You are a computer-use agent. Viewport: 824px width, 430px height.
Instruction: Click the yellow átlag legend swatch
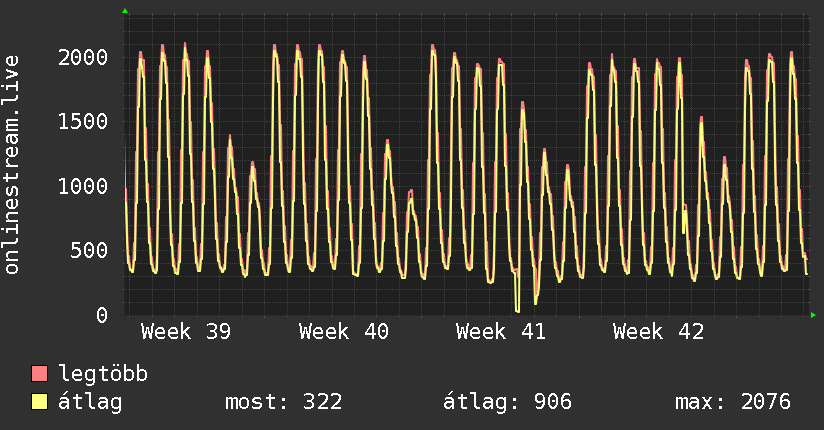[x=40, y=403]
